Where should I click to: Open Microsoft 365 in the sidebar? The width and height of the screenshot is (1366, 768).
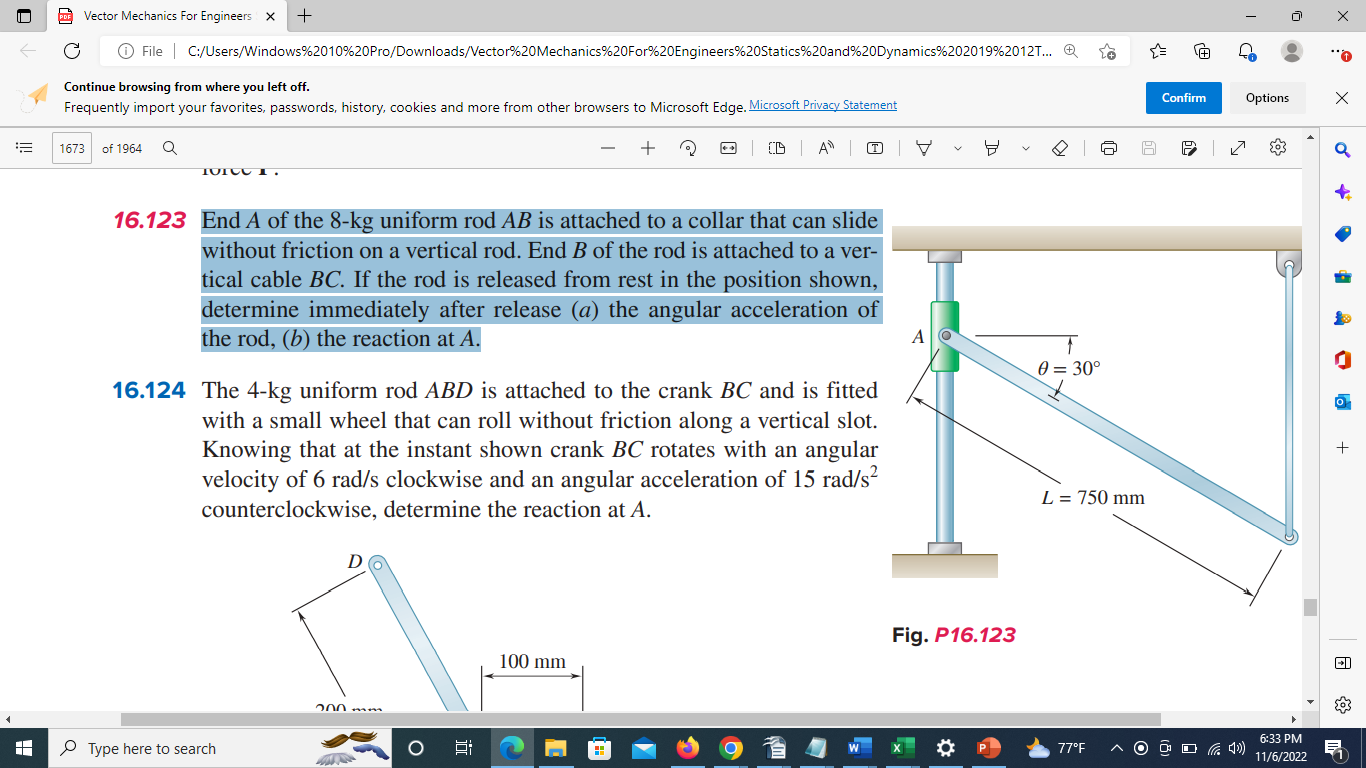pyautogui.click(x=1345, y=360)
